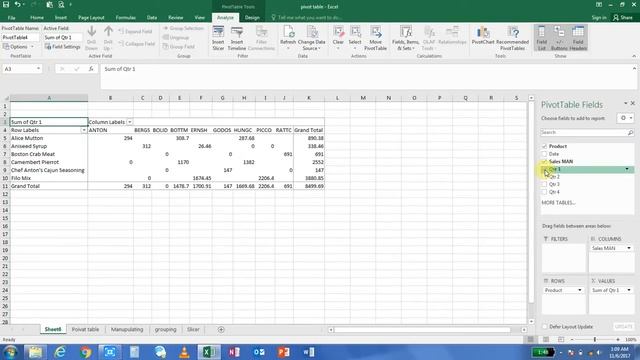Image resolution: width=640 pixels, height=360 pixels.
Task: Toggle the Qtr 1 field checkbox
Action: click(x=544, y=169)
